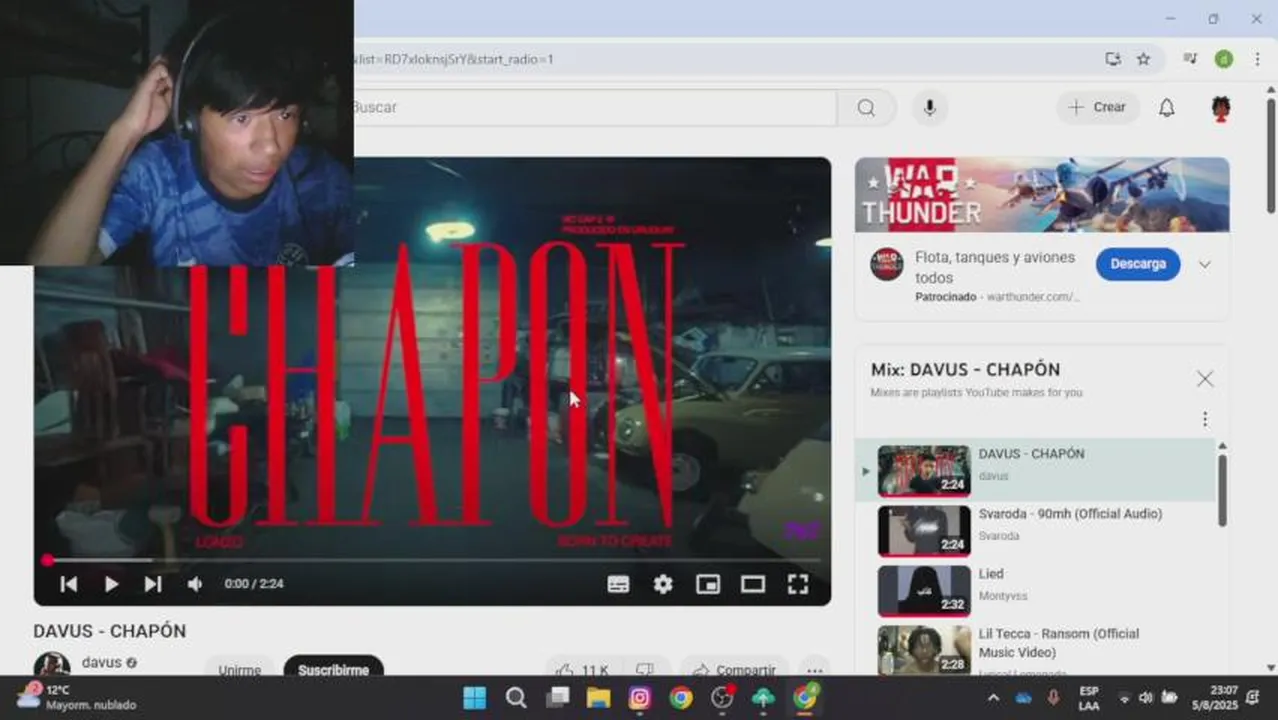This screenshot has width=1278, height=720.
Task: Like the video with 11 K likes
Action: point(583,668)
